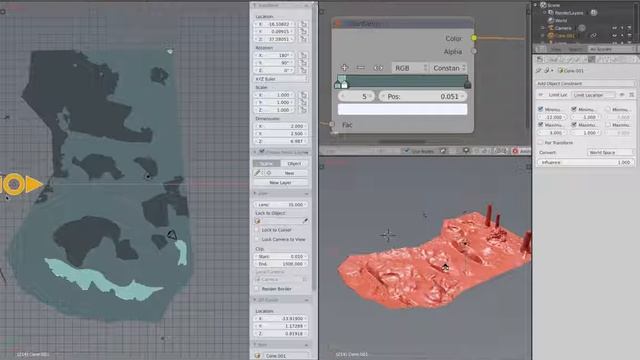
Task: Select the Scene grease pencil tab
Action: point(266,163)
